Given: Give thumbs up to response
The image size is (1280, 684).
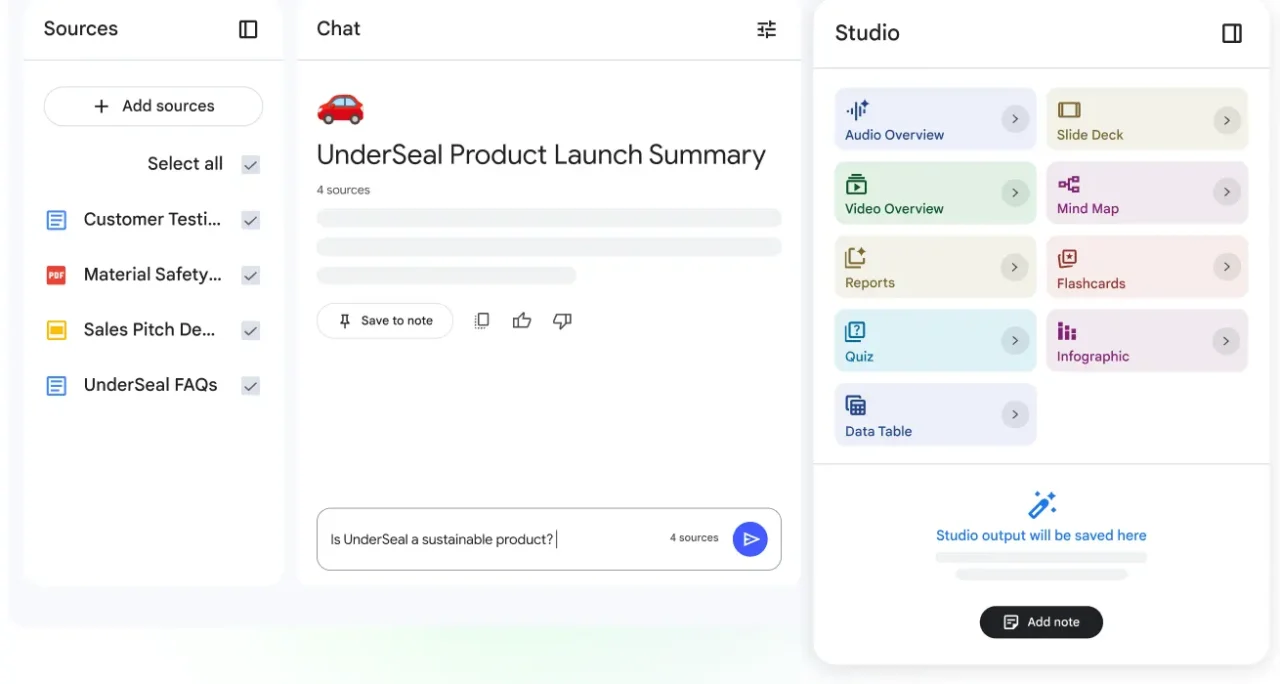Looking at the screenshot, I should (x=522, y=321).
